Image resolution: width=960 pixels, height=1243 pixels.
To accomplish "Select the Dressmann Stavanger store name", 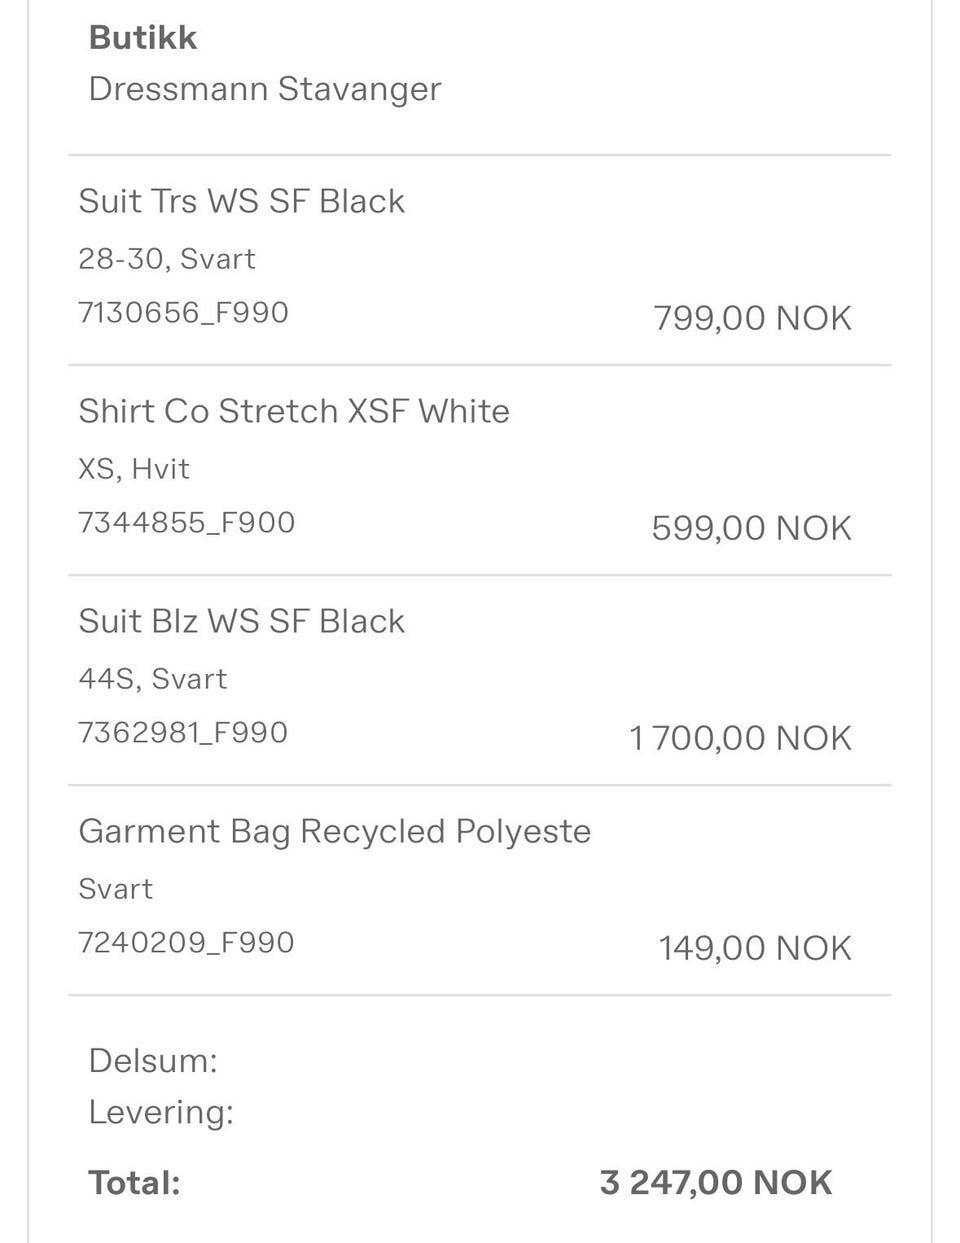I will coord(264,89).
